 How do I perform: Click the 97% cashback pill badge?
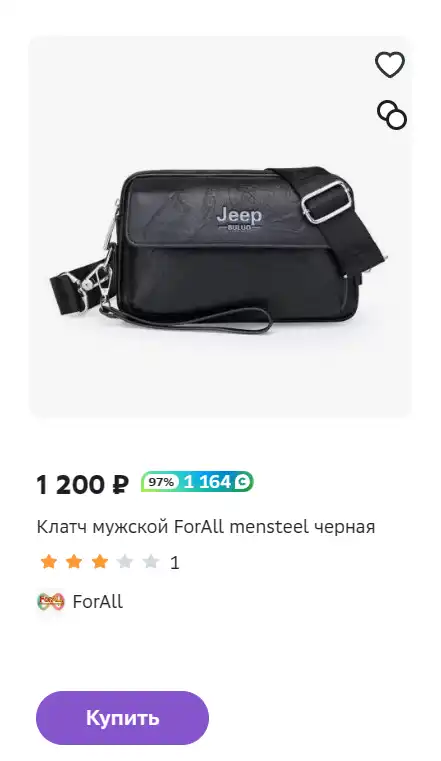point(162,482)
